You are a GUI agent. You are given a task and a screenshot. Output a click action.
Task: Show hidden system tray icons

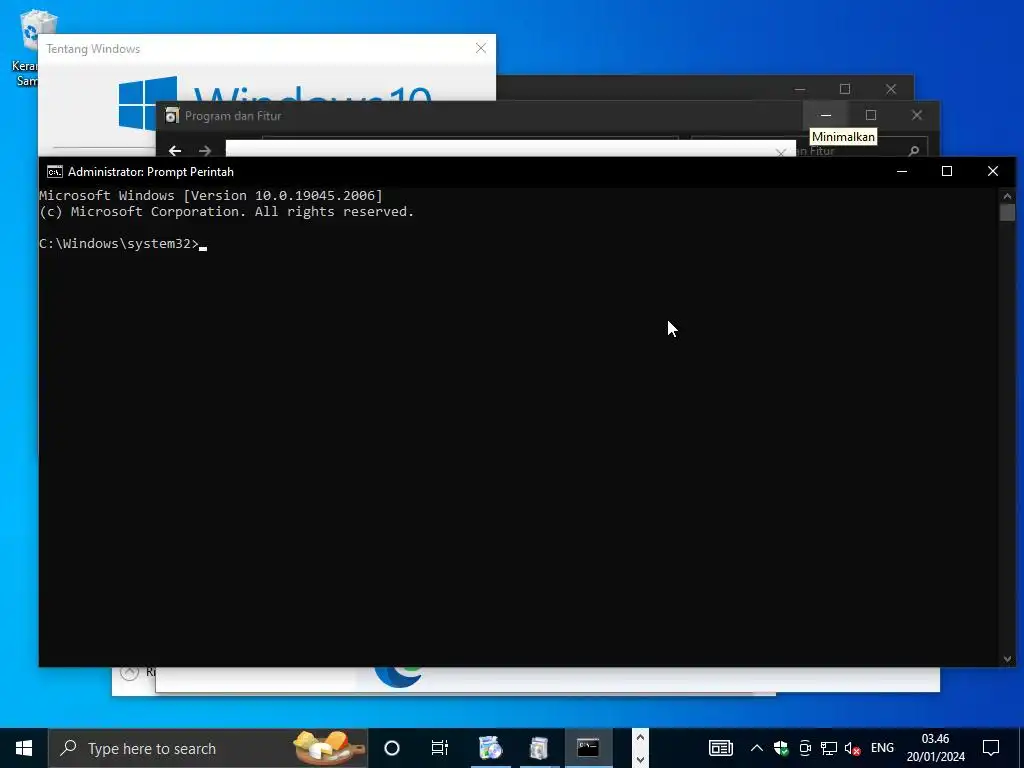point(756,748)
